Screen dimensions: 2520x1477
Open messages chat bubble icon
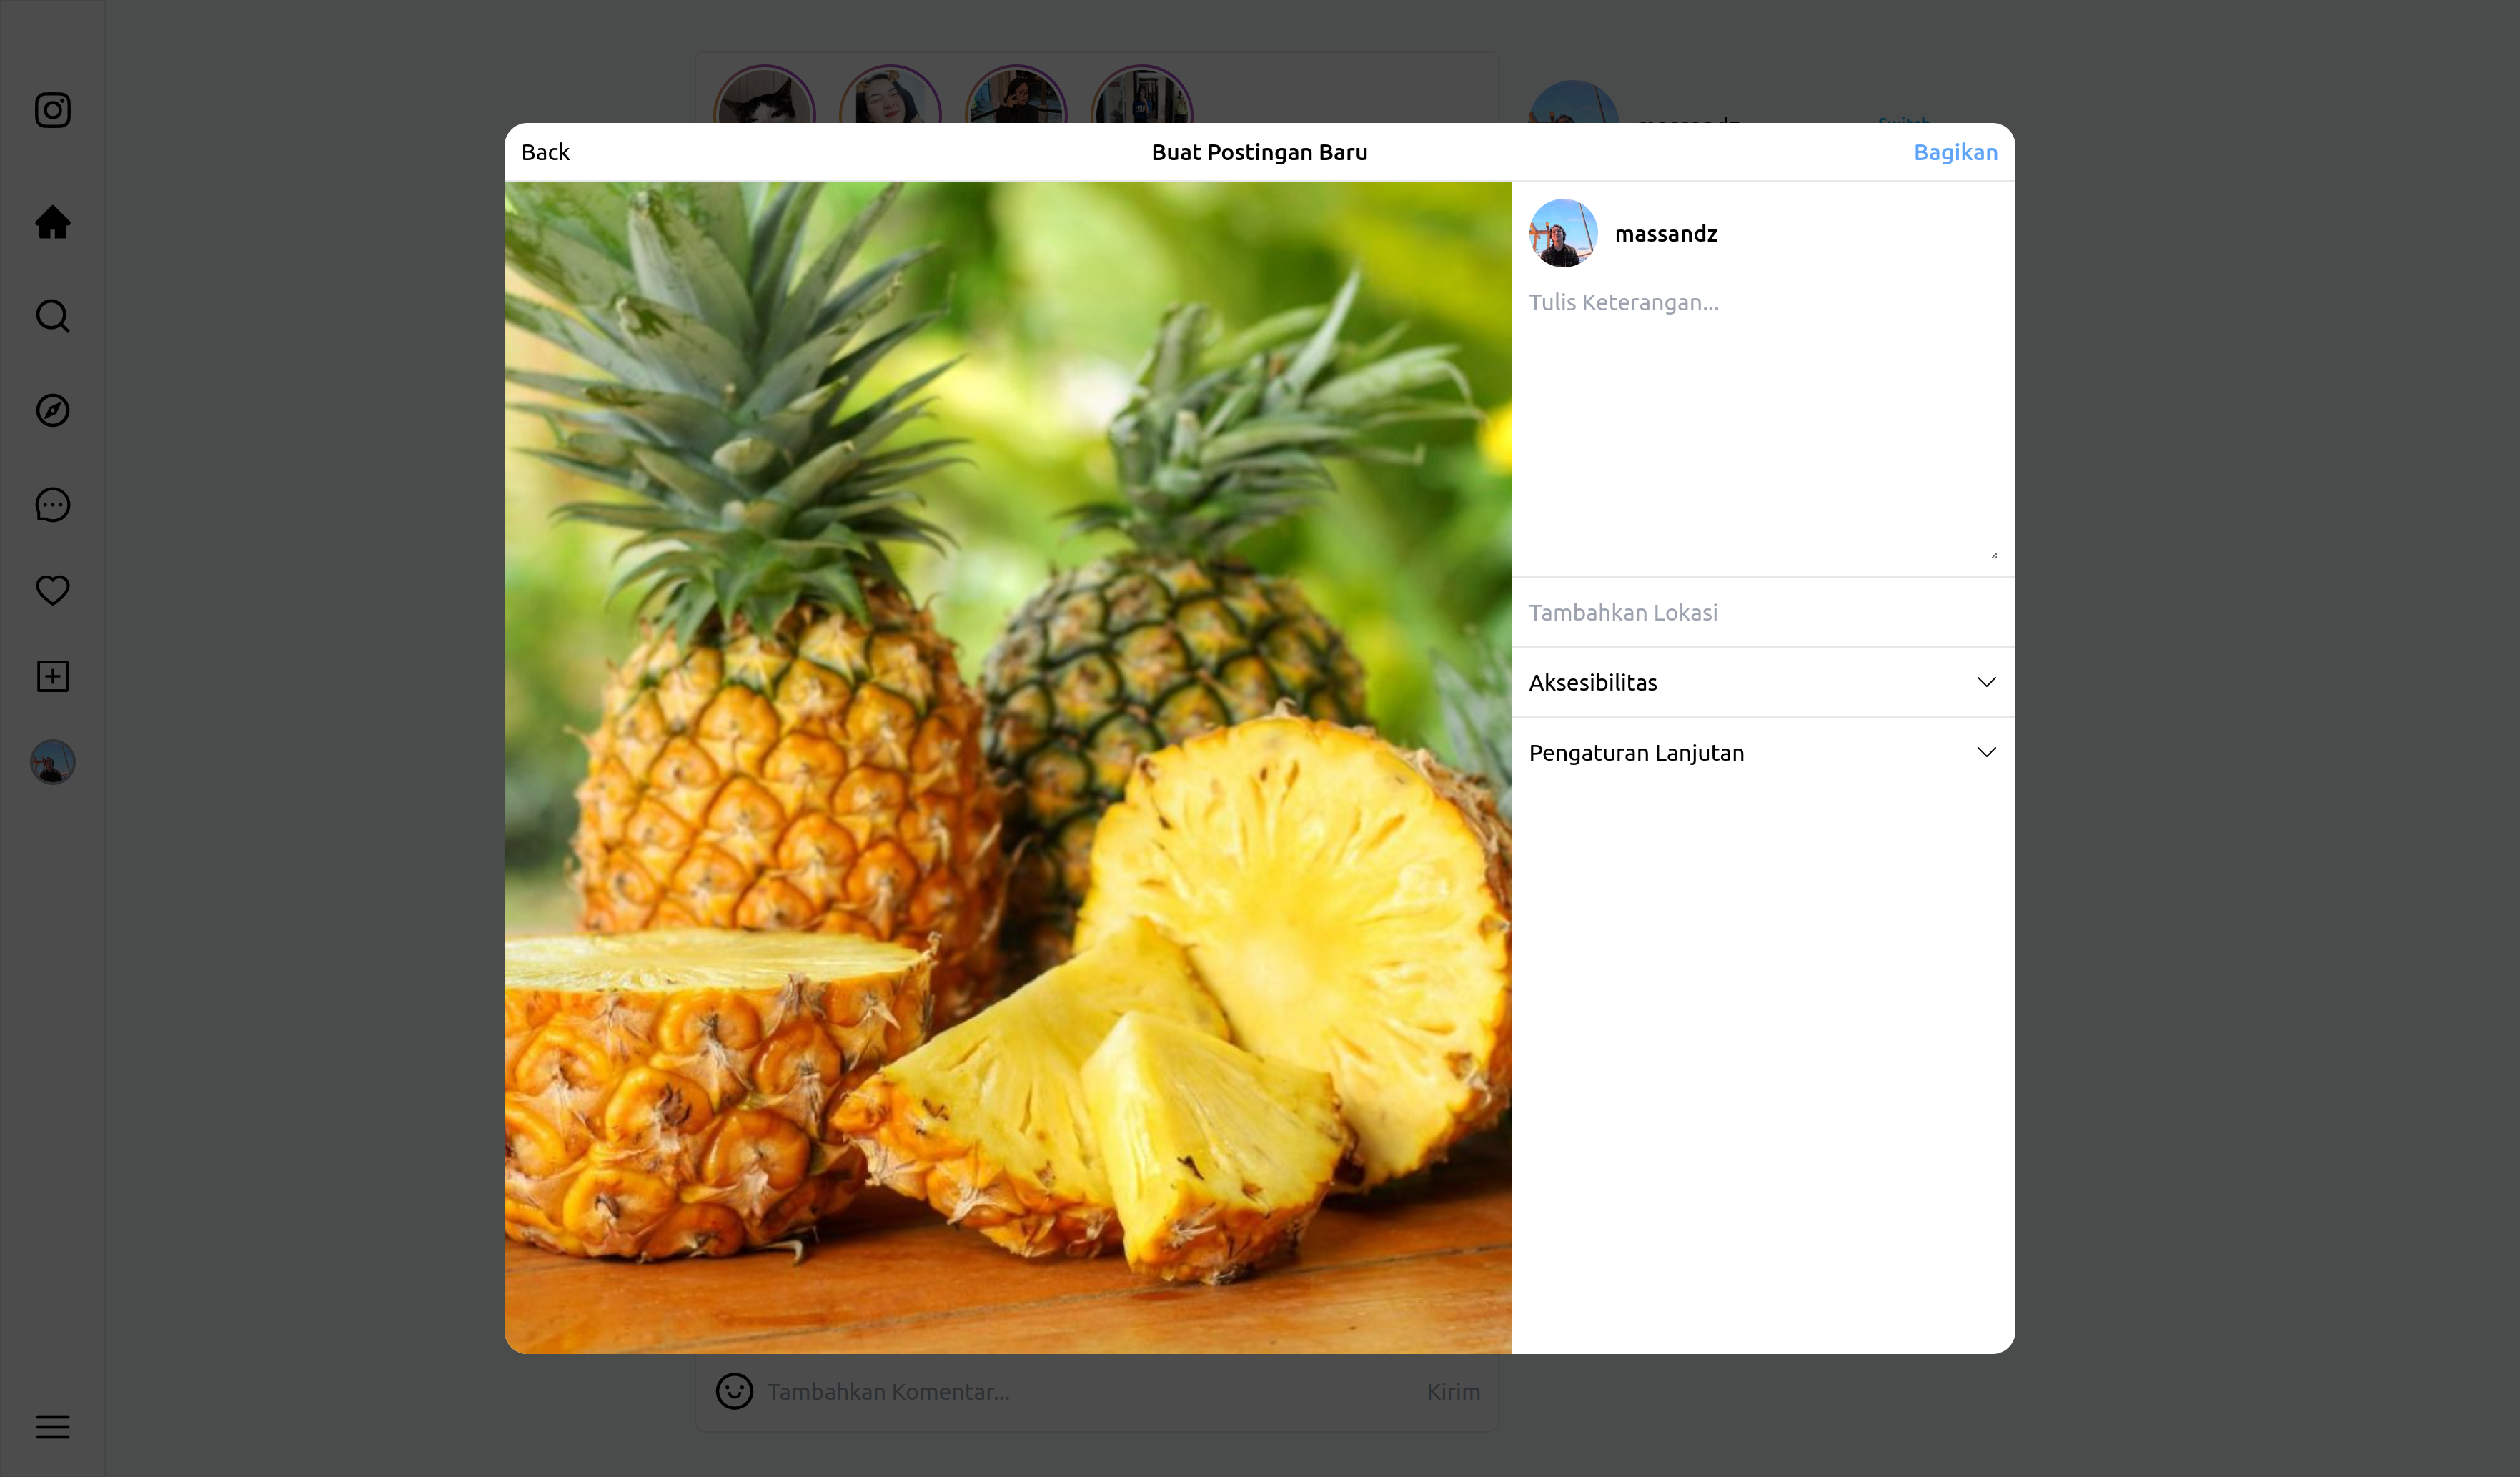tap(52, 504)
